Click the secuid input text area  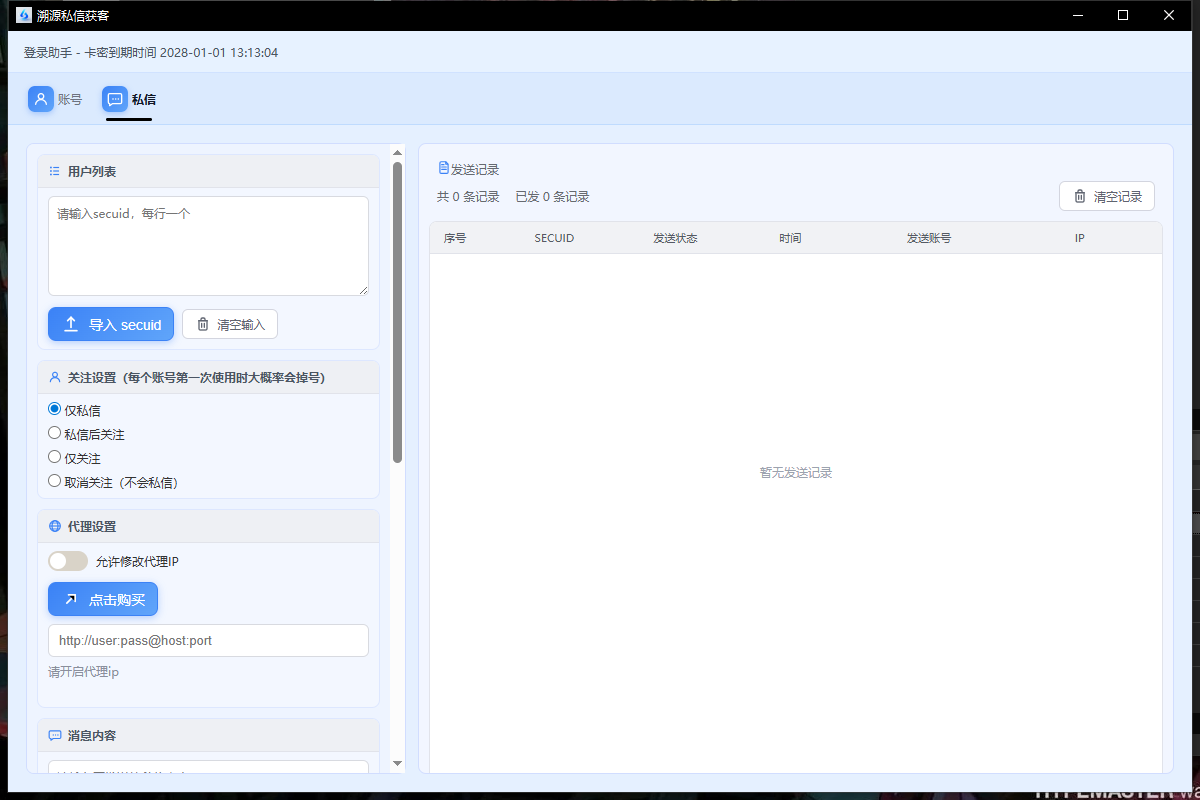tap(208, 246)
